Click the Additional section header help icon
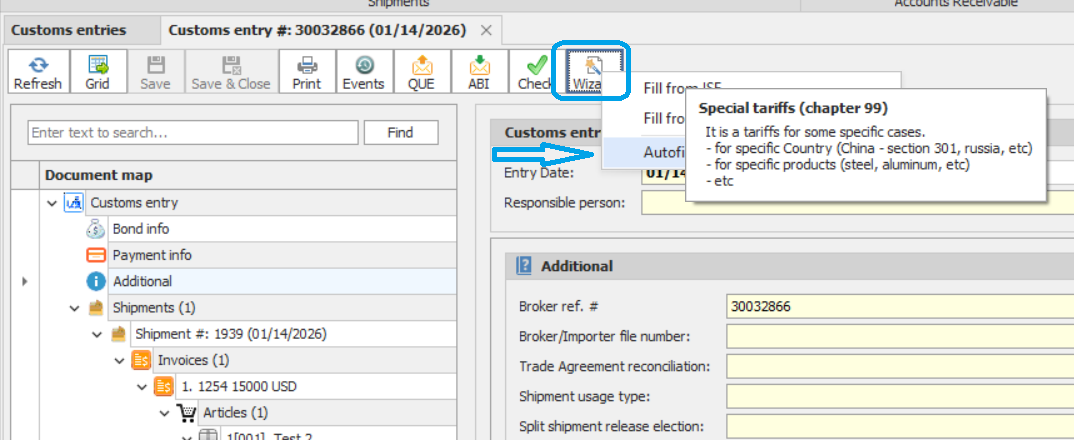The height and width of the screenshot is (440, 1074). coord(524,266)
